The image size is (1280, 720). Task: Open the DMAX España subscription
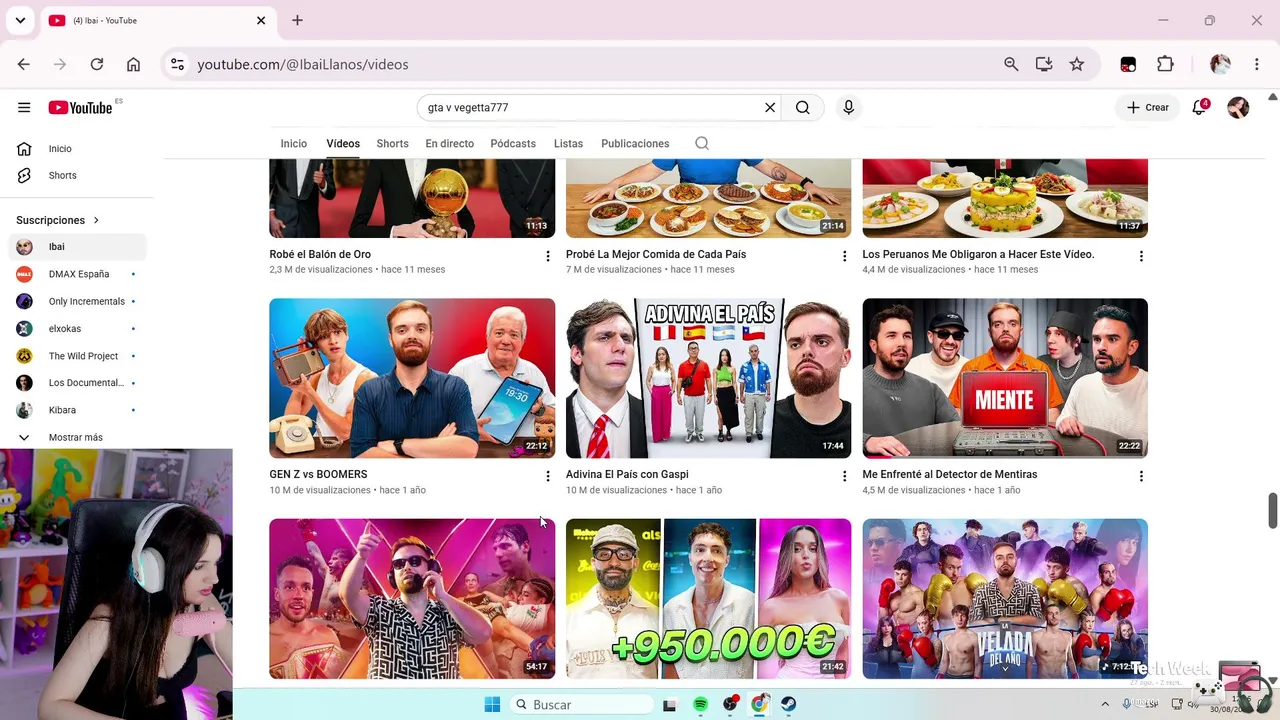tap(78, 274)
